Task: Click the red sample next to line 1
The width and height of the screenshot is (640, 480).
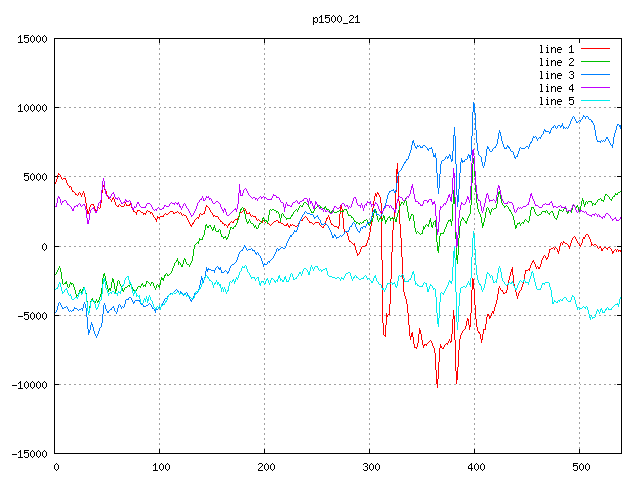Action: click(596, 49)
